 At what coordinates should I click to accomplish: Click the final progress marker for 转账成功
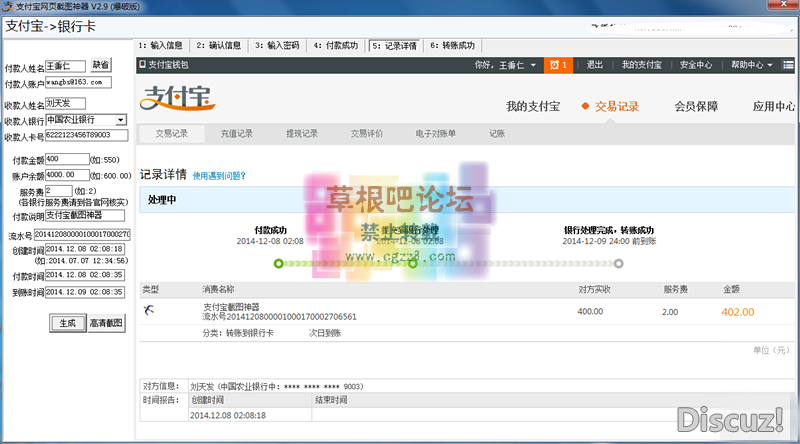pos(618,264)
